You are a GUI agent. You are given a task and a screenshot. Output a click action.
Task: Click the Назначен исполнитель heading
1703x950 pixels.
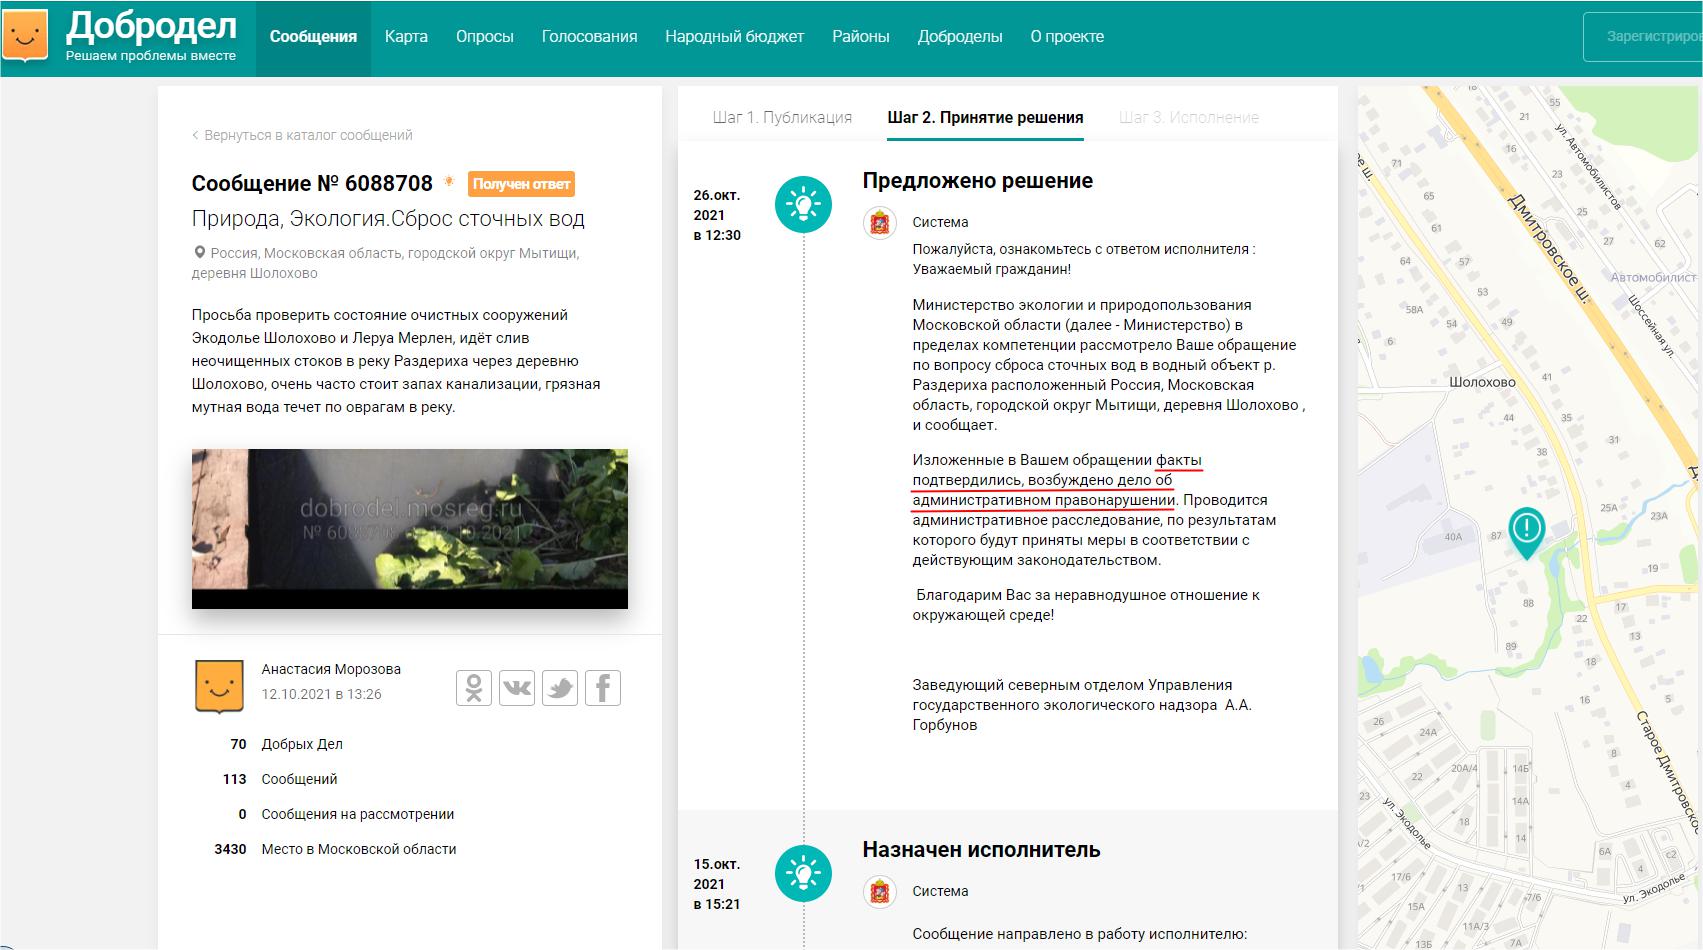coord(982,850)
